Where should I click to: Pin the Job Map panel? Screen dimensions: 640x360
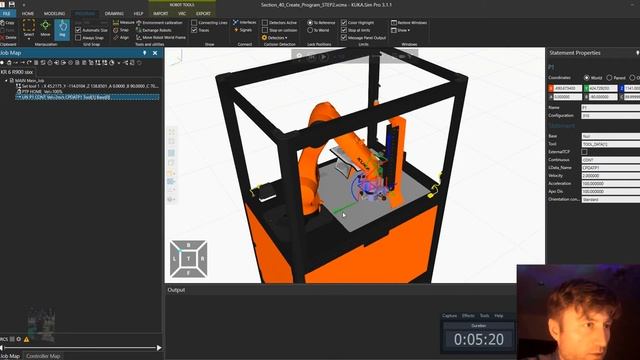pos(144,53)
